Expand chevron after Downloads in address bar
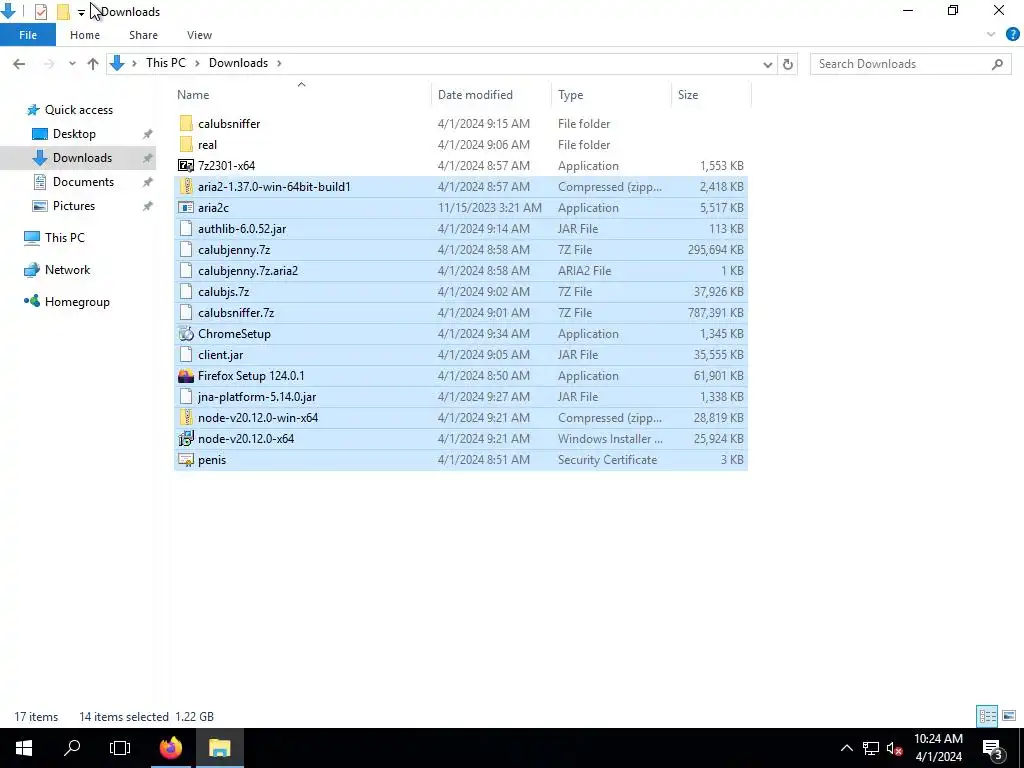The height and width of the screenshot is (768, 1024). click(x=279, y=63)
